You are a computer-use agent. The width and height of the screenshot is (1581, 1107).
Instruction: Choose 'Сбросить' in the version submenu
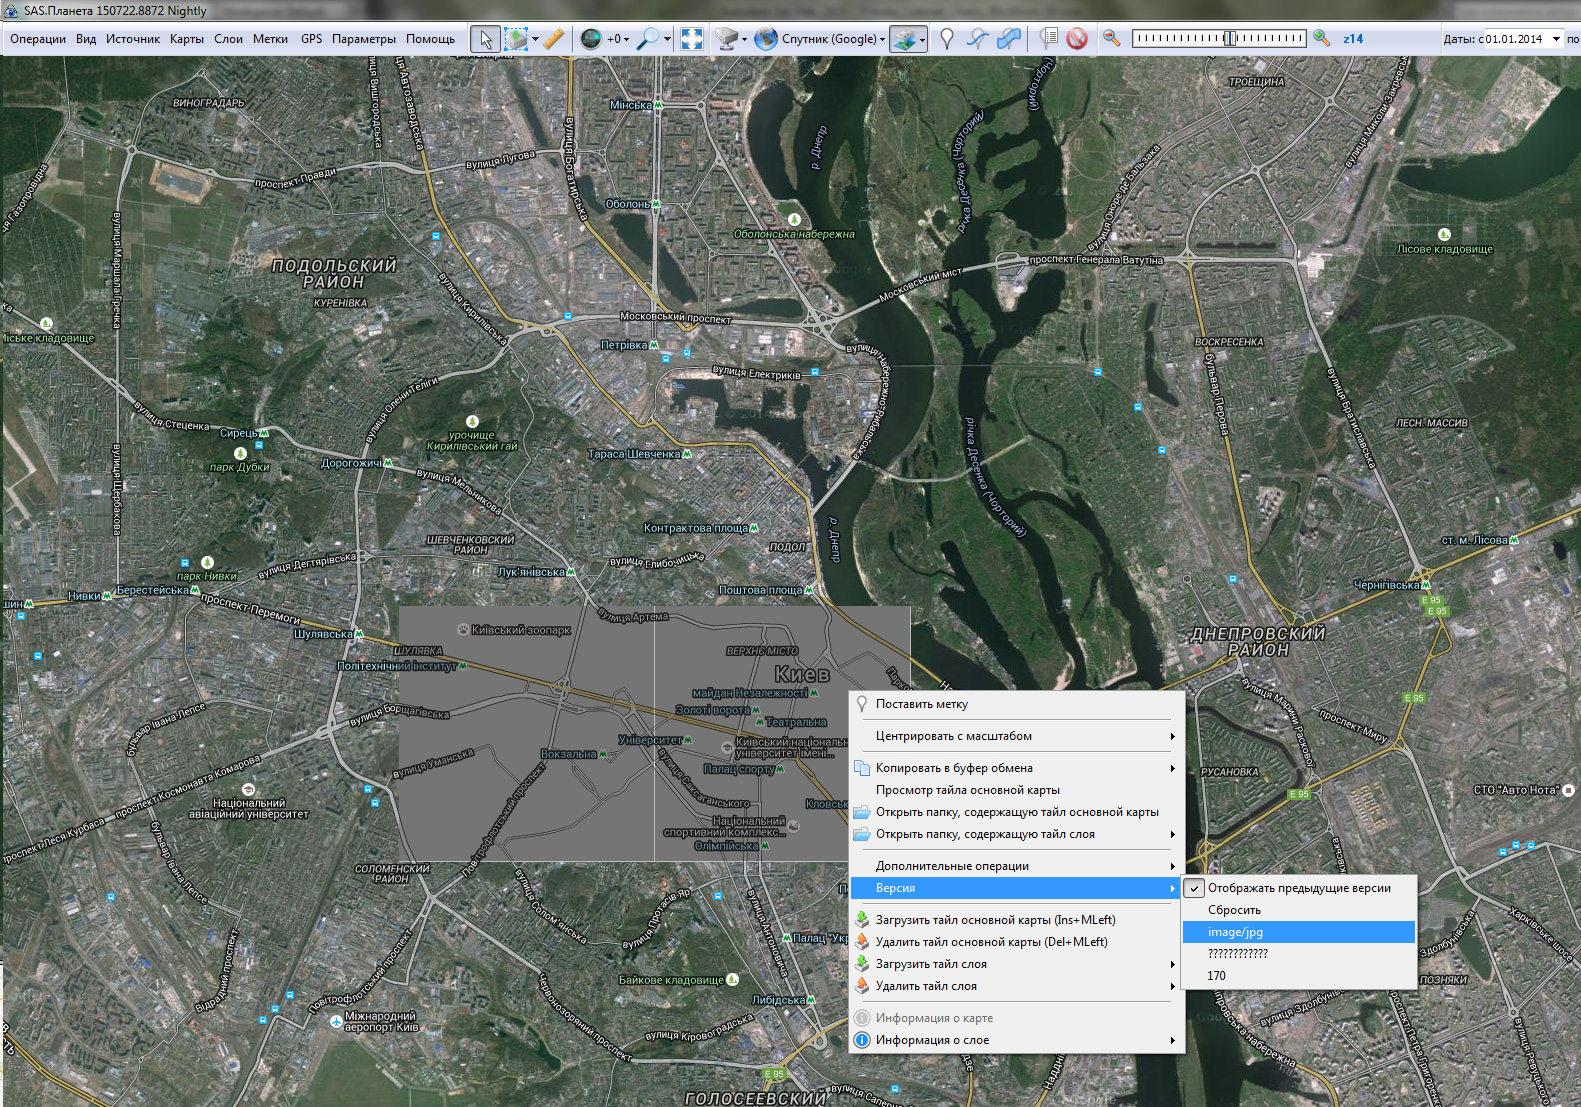pyautogui.click(x=1234, y=910)
